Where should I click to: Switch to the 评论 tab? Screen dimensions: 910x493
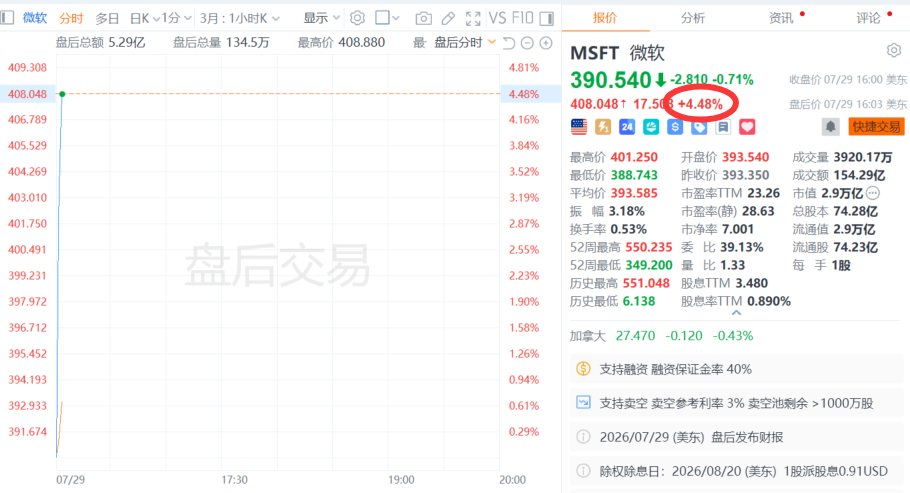pyautogui.click(x=868, y=19)
